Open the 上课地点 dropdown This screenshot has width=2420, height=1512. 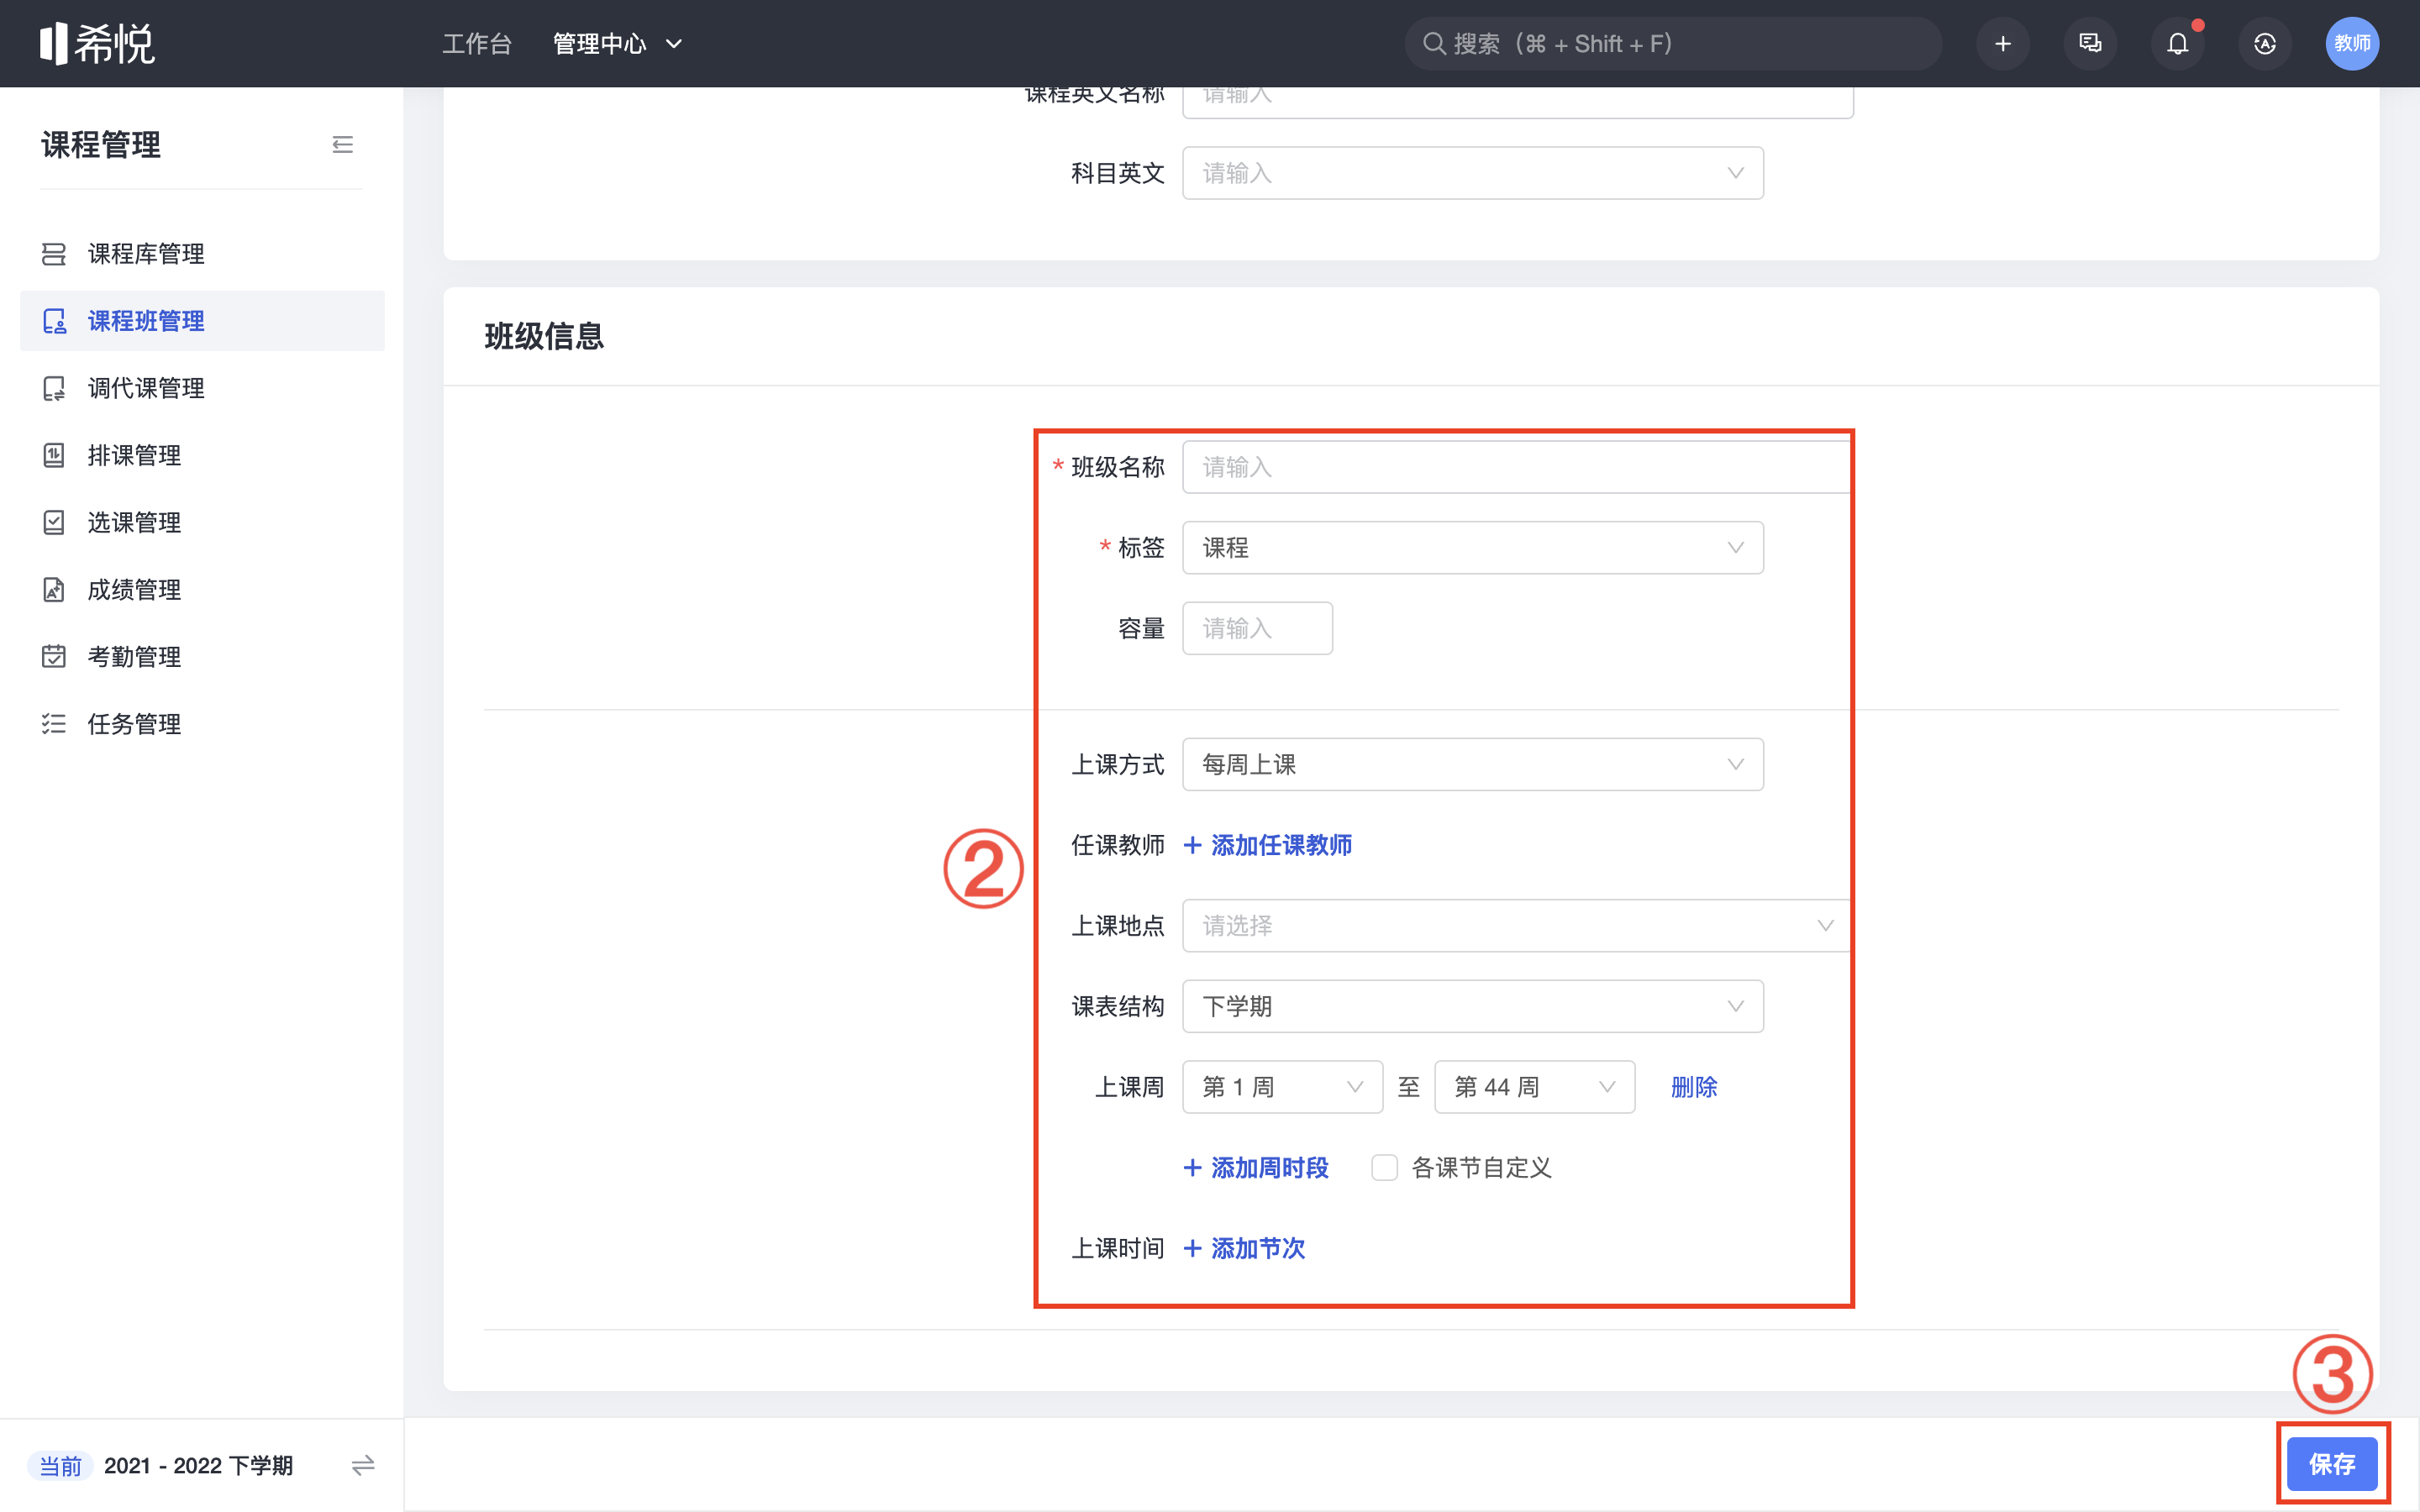(x=1517, y=926)
